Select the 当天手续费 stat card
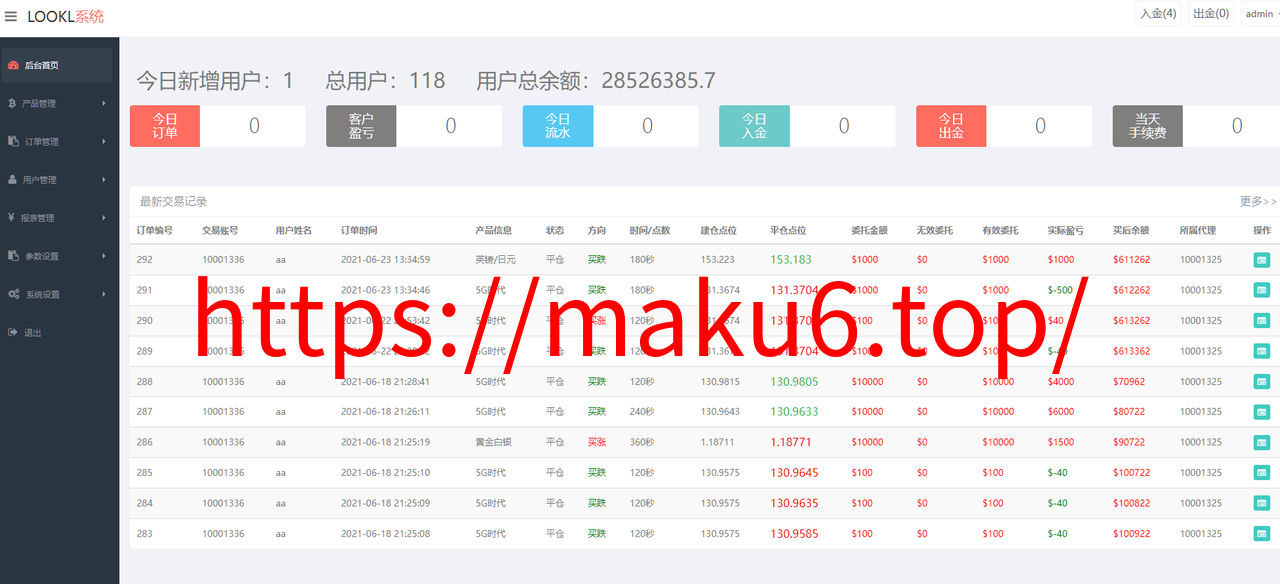Screen dimensions: 1280x584 1196,126
